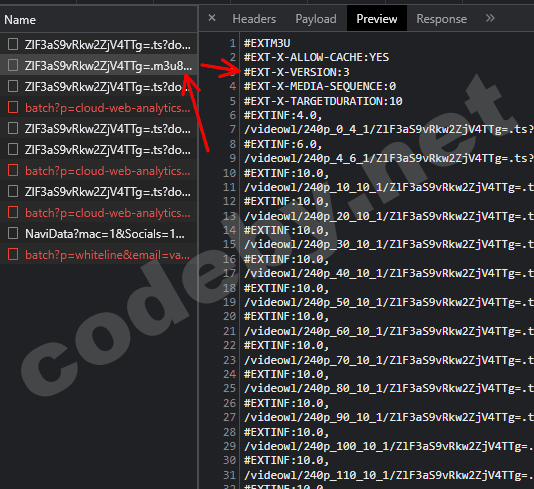Open the Headers tab
Viewport: 534px width, 489px height.
pyautogui.click(x=254, y=19)
